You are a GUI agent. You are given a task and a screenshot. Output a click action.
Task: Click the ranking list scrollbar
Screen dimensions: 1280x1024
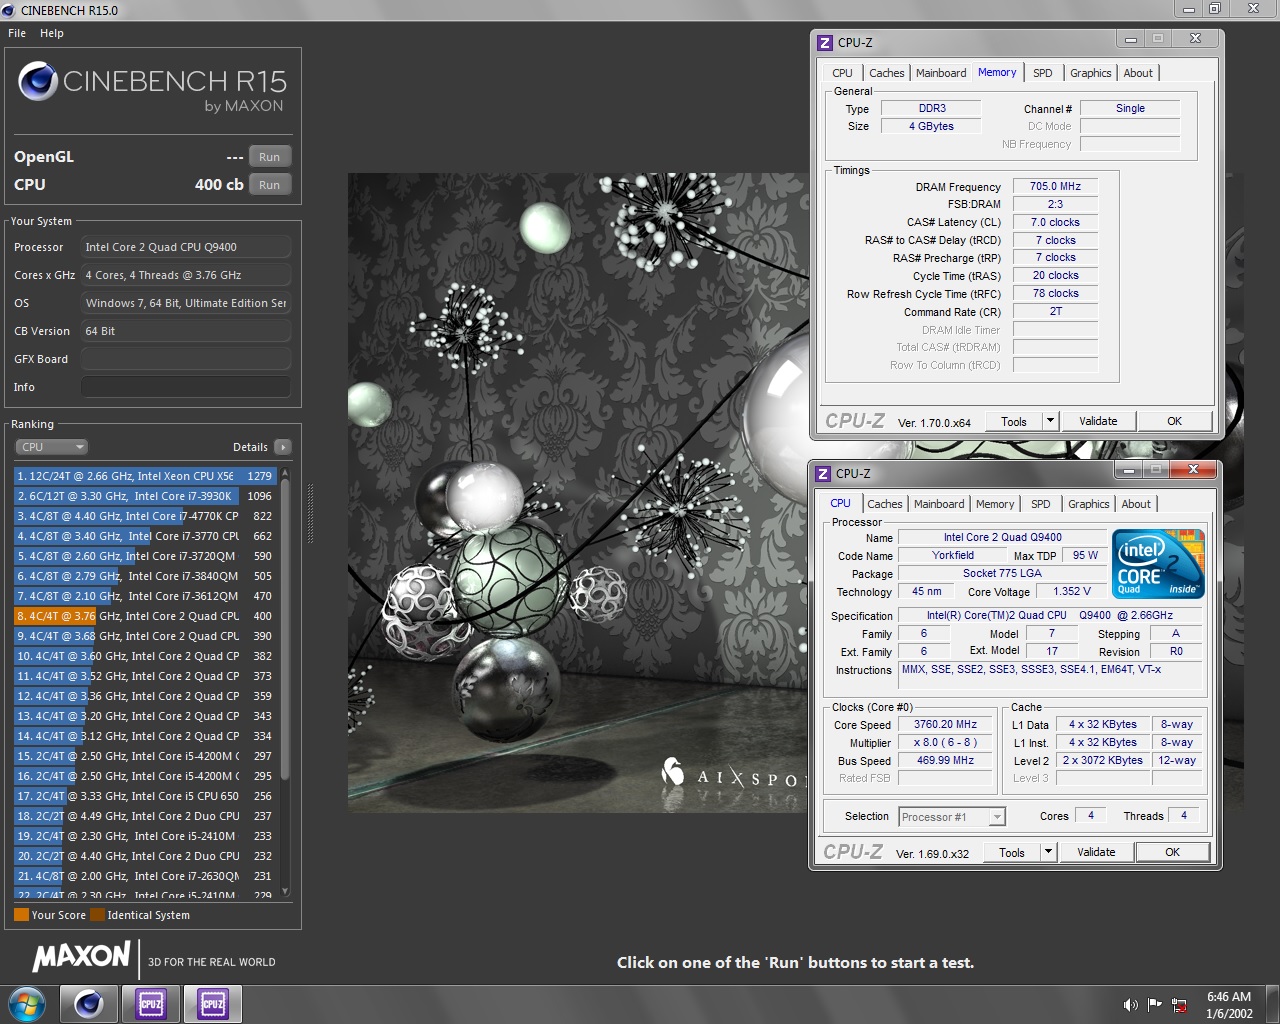point(285,628)
